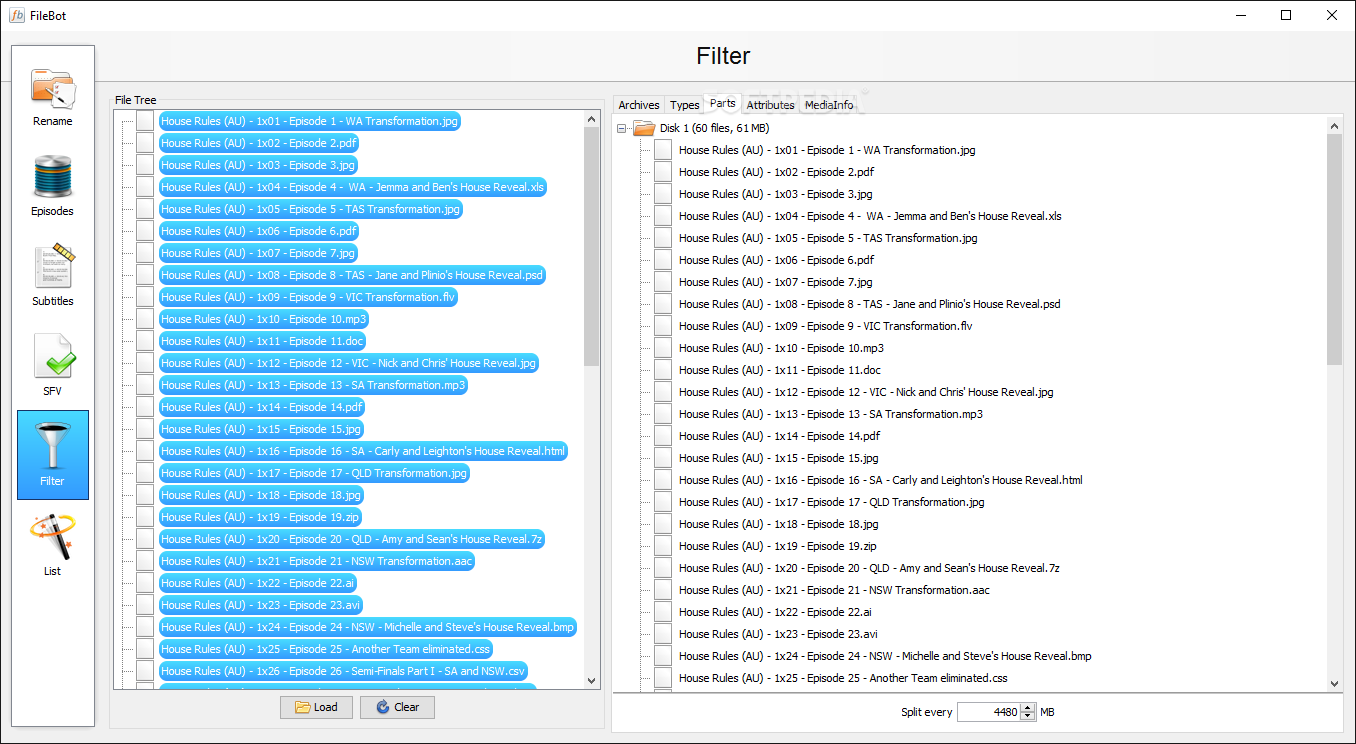The width and height of the screenshot is (1356, 744).
Task: Select 1x26 Semi-Finals Part I.csv in File Tree
Action: point(343,671)
